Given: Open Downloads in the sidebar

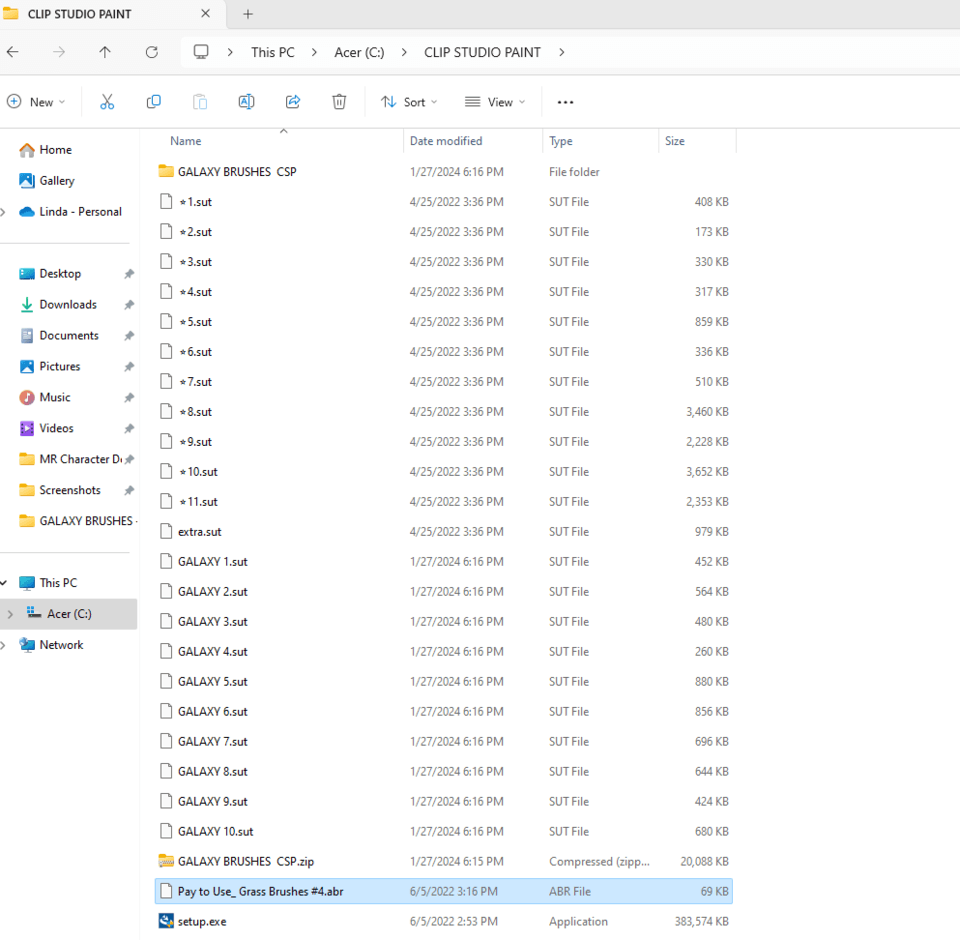Looking at the screenshot, I should click(x=68, y=305).
